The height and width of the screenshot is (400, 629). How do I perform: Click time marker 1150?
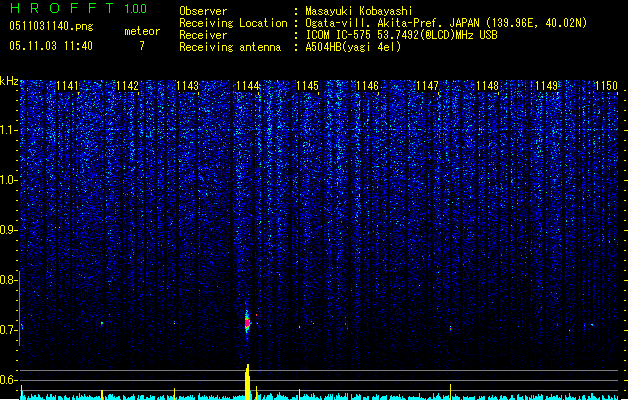[607, 86]
